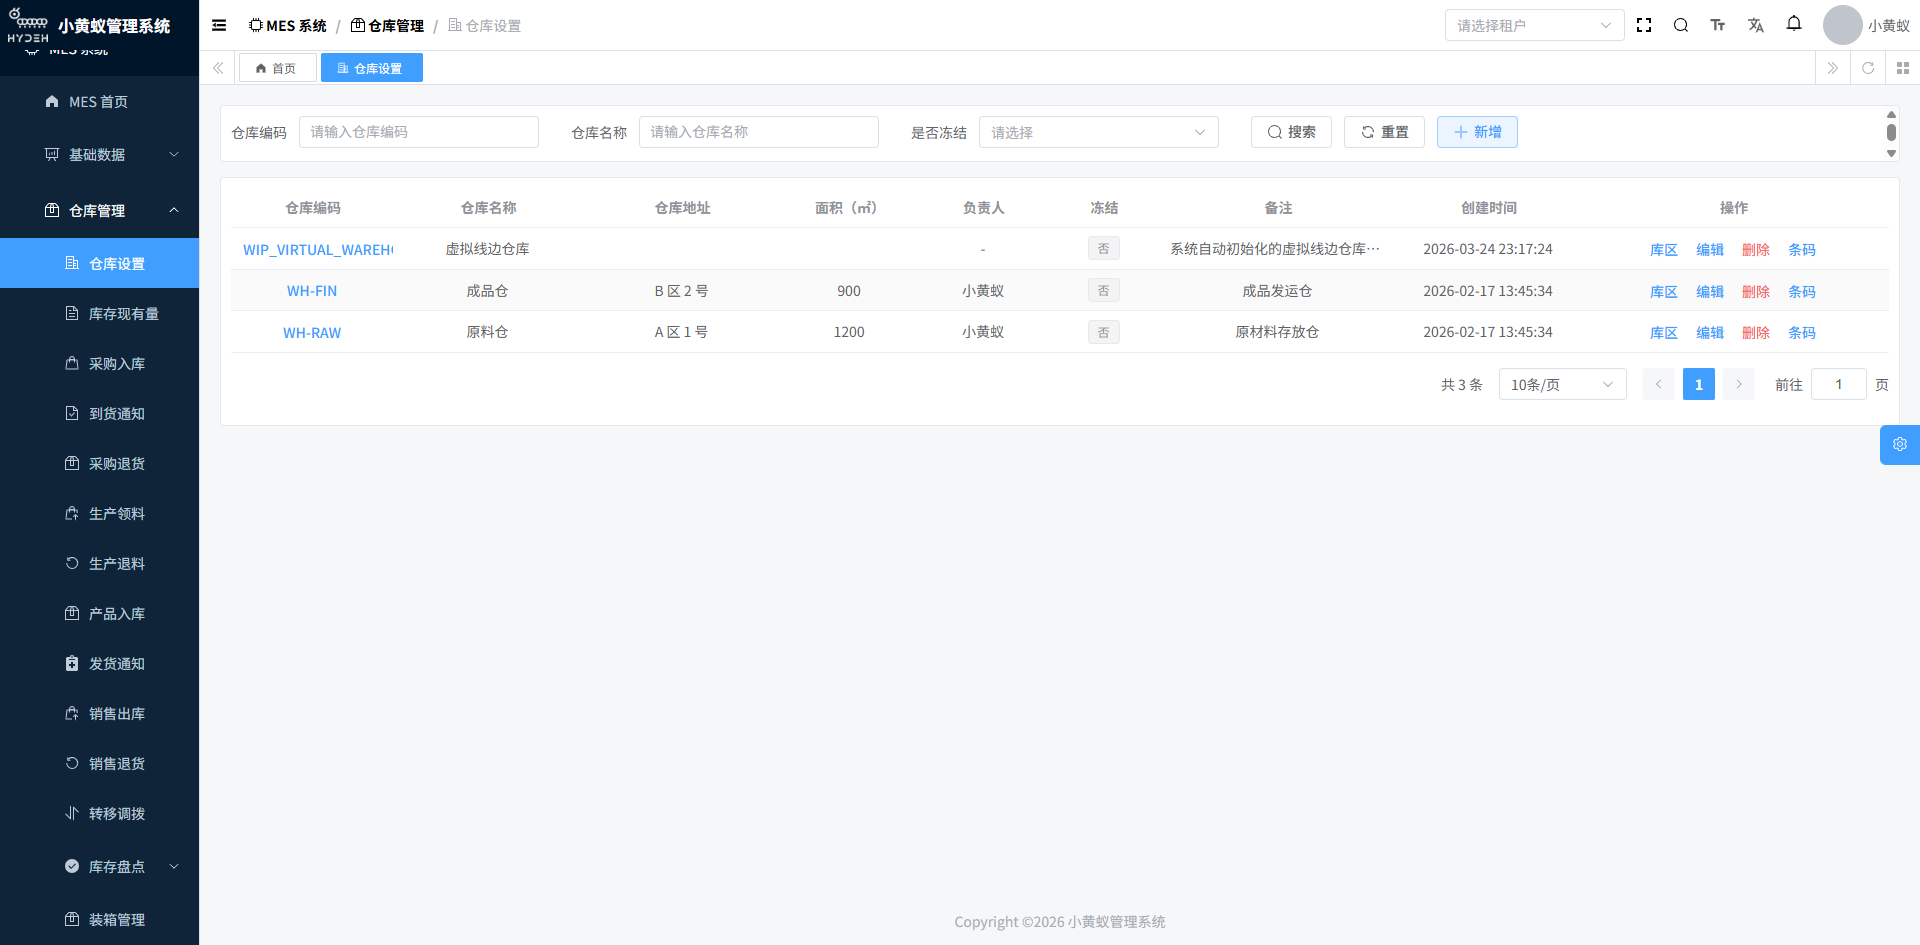Open 产品入库 sidebar item

pyautogui.click(x=99, y=614)
